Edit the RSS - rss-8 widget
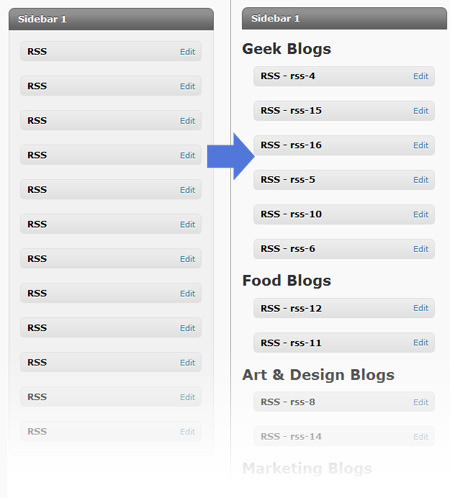450x498 pixels. click(x=421, y=402)
